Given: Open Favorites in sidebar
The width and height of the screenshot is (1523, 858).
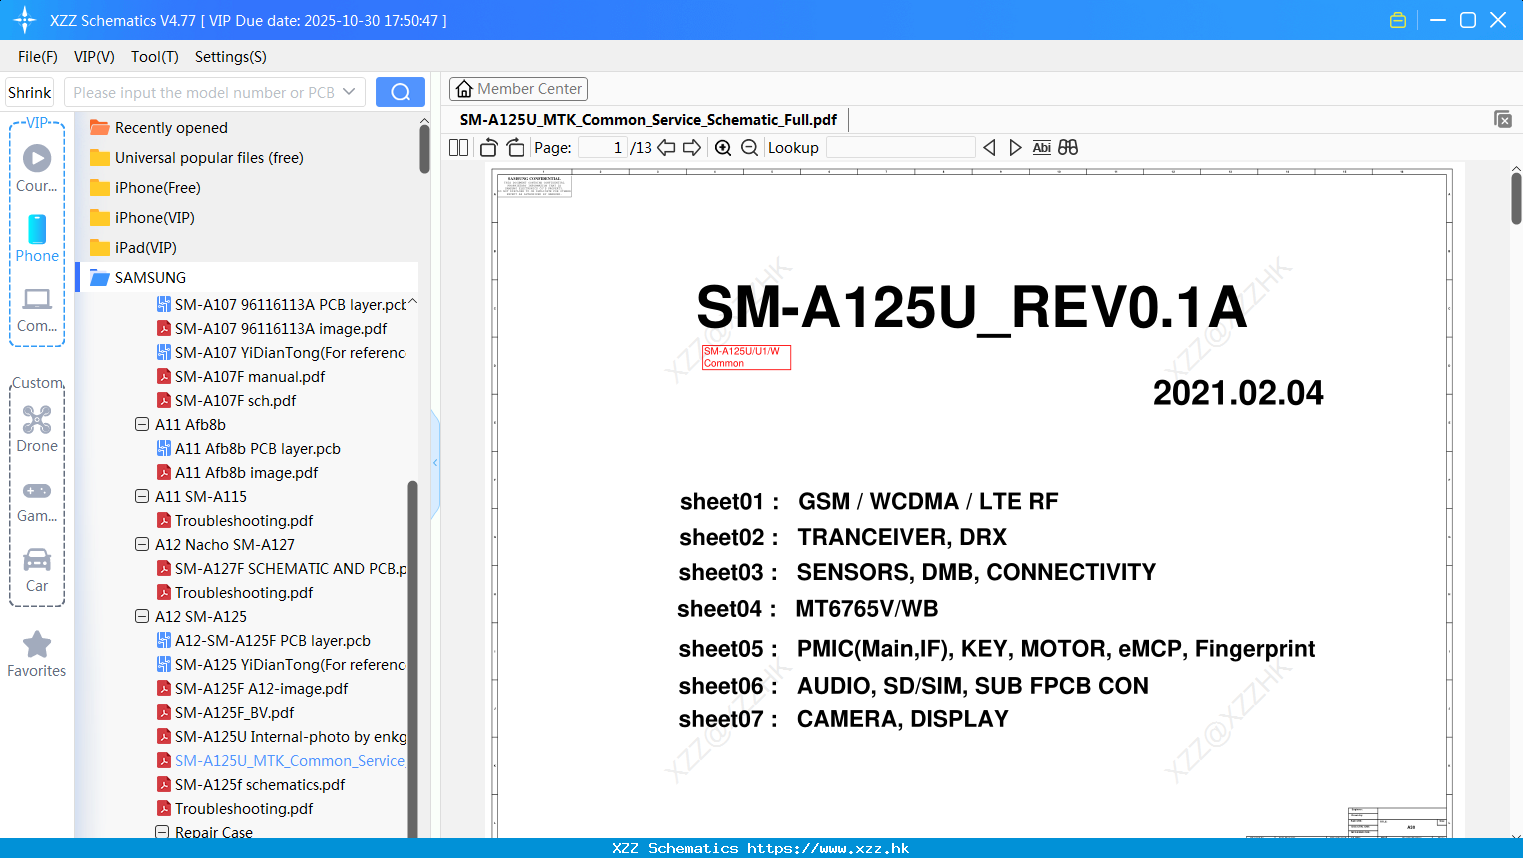Looking at the screenshot, I should point(37,655).
